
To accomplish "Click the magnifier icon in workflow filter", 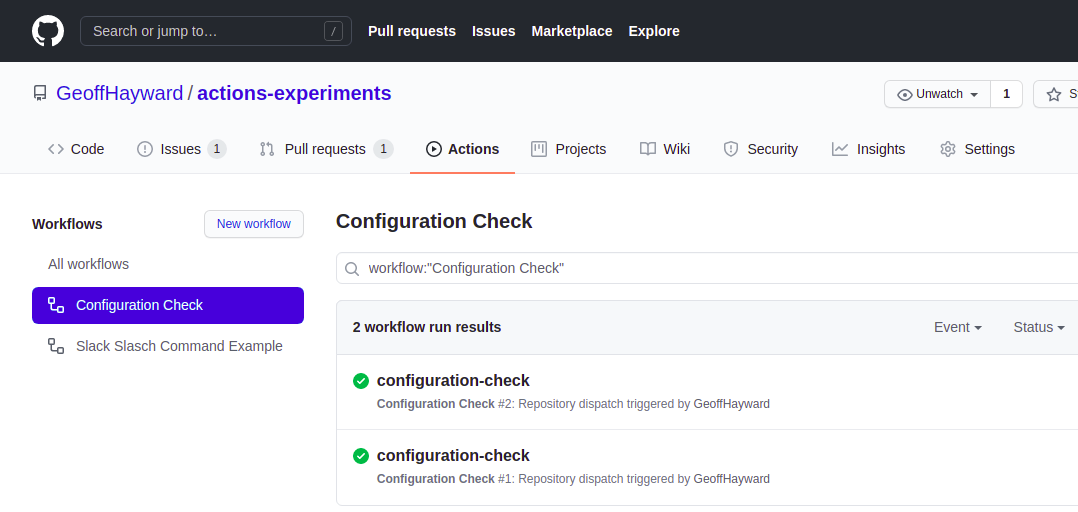I will pyautogui.click(x=352, y=269).
